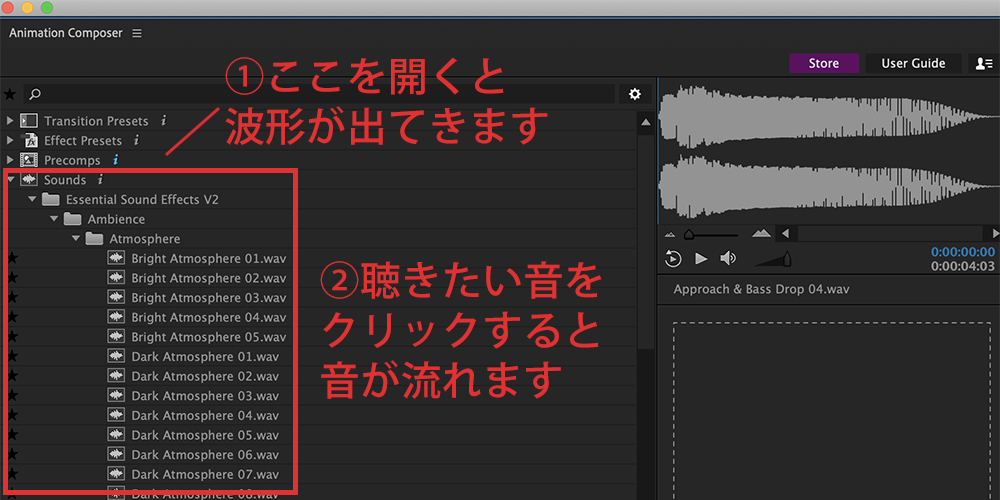The image size is (1000, 500).
Task: Favorite Bright Atmosphere 03.wav with its star
Action: [x=11, y=298]
